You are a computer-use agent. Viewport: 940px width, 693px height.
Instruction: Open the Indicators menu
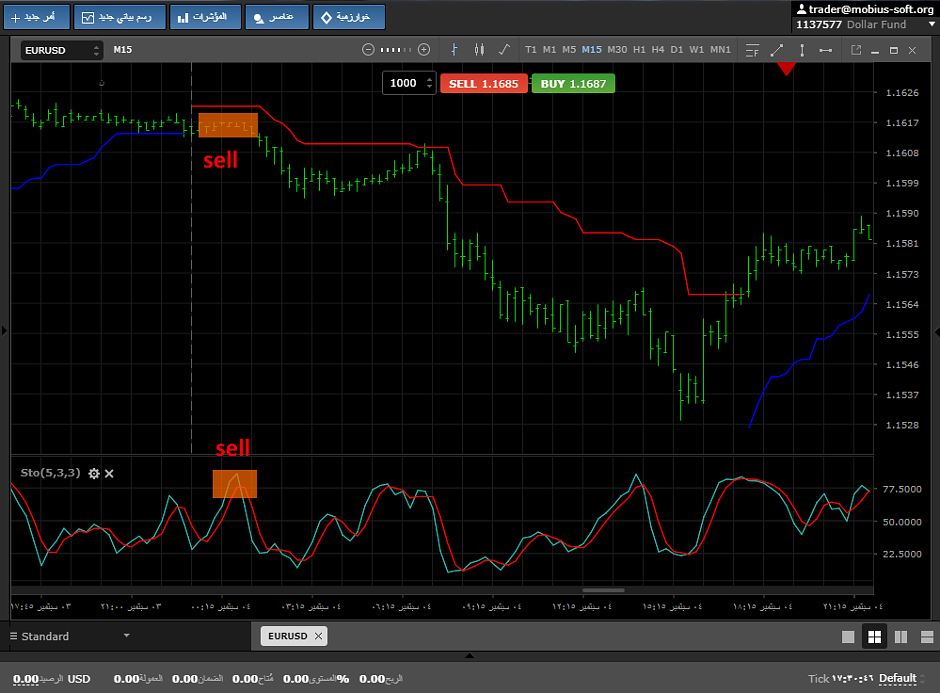205,17
